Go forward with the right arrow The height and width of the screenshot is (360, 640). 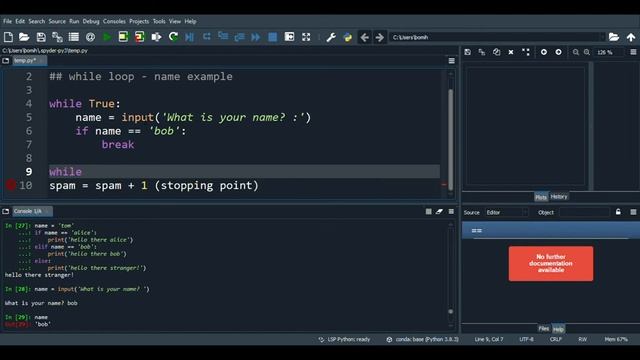click(380, 37)
